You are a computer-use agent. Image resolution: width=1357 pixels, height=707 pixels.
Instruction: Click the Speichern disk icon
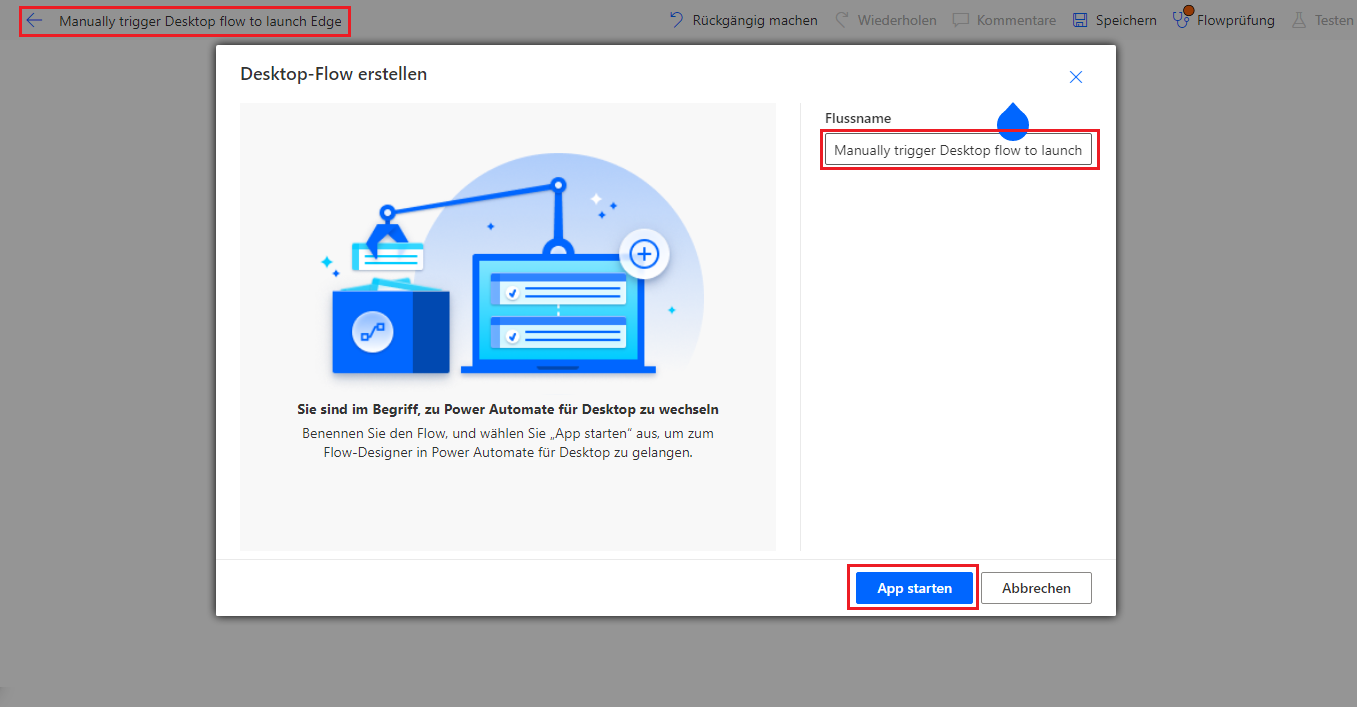pyautogui.click(x=1080, y=20)
